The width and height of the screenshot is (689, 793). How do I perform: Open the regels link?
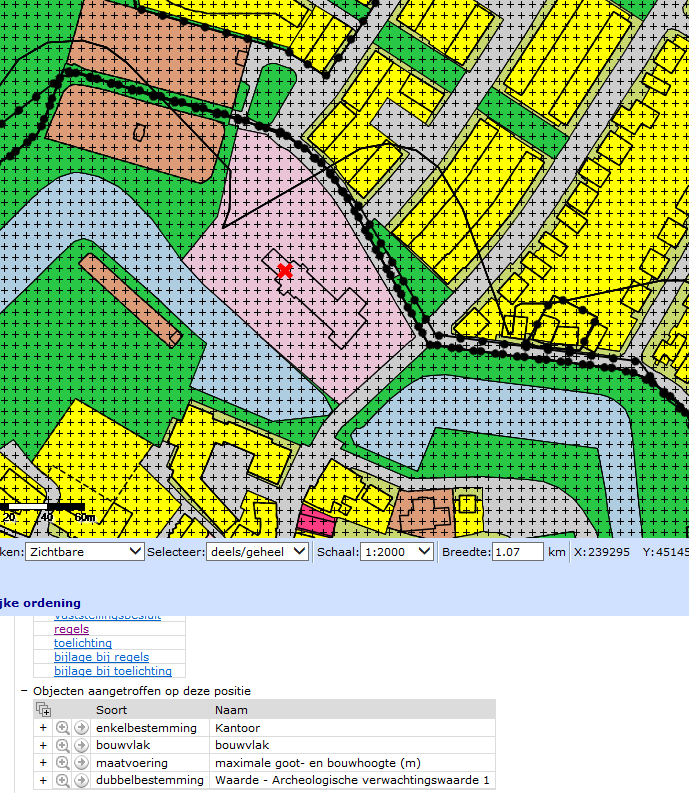(71, 629)
